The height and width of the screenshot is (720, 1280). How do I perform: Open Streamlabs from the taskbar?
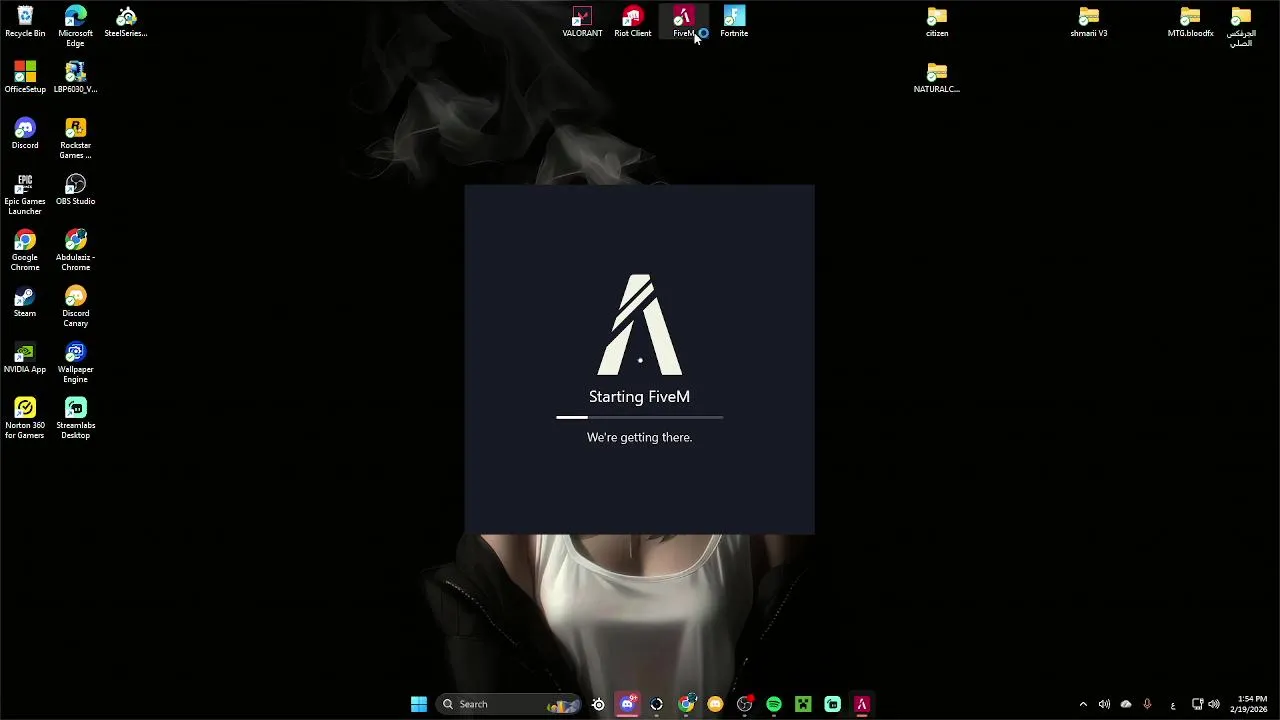tap(832, 704)
